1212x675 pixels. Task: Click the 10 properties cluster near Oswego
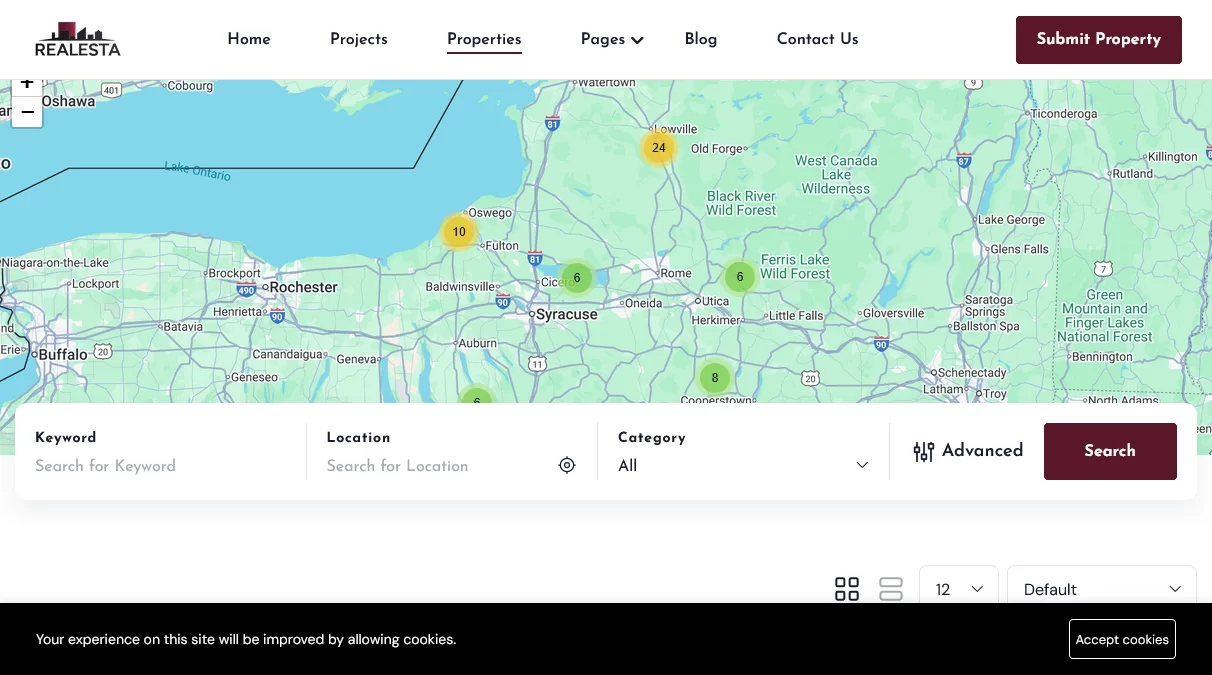point(458,232)
